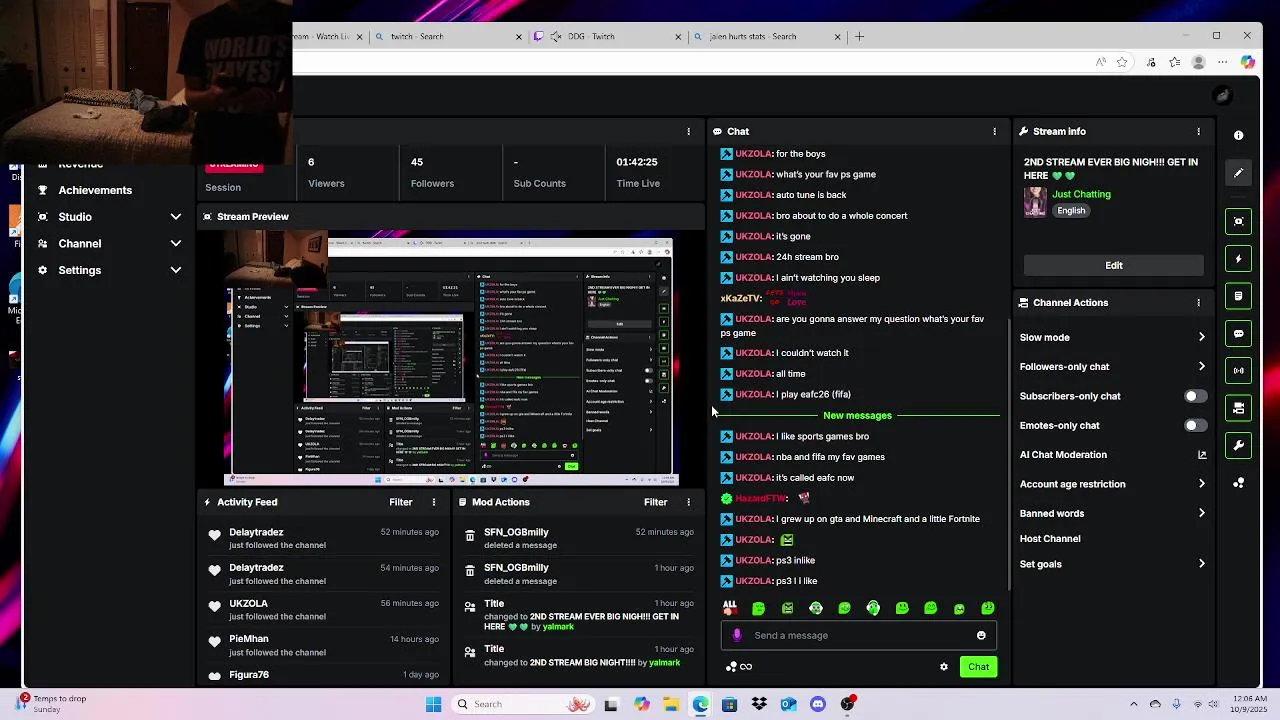Click the Stream Preview thumbnail

(x=452, y=360)
